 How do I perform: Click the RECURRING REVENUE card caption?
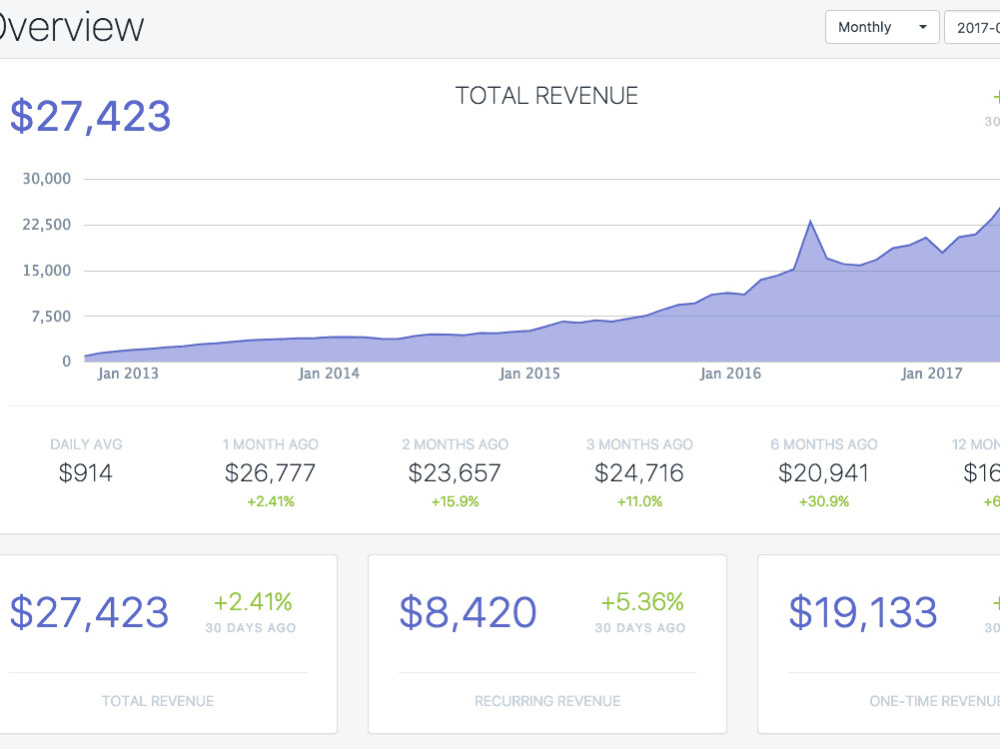point(547,701)
